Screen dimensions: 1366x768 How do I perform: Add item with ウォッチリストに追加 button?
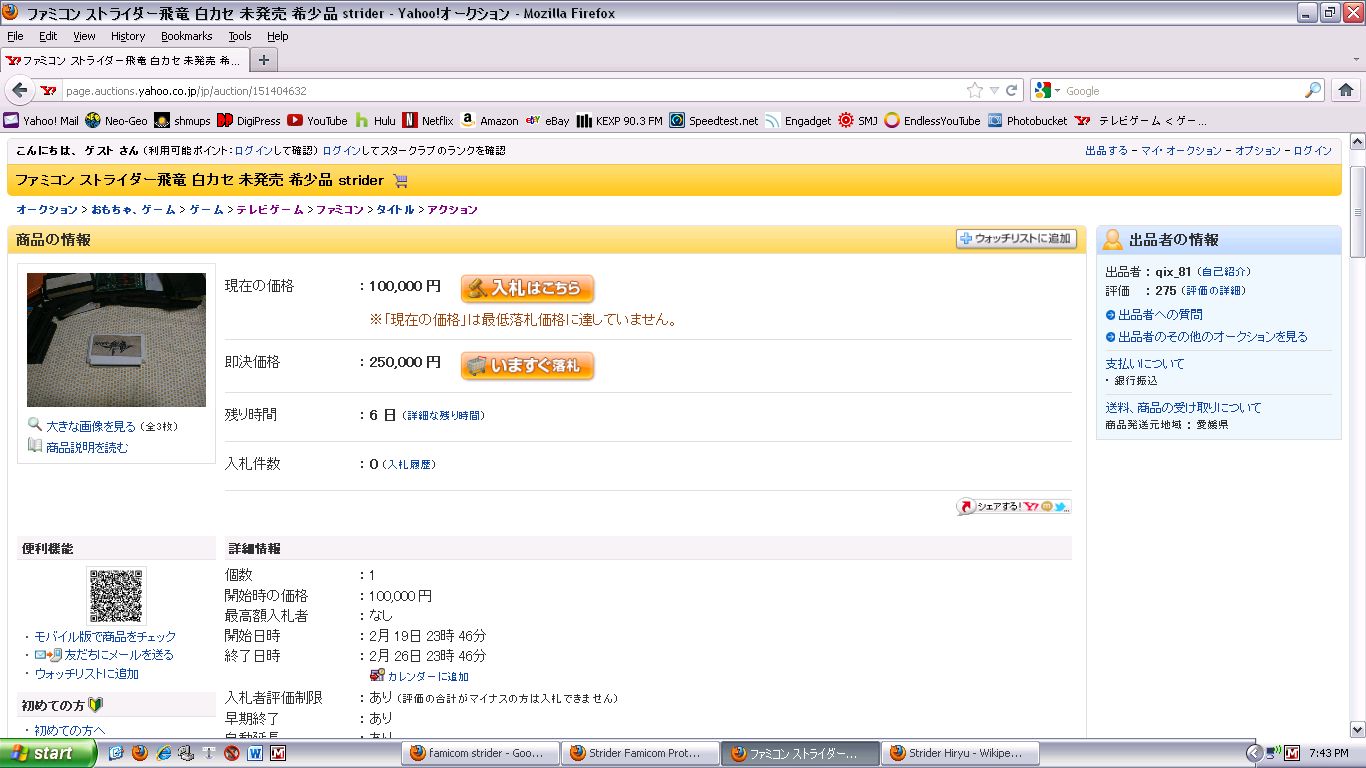[1015, 239]
